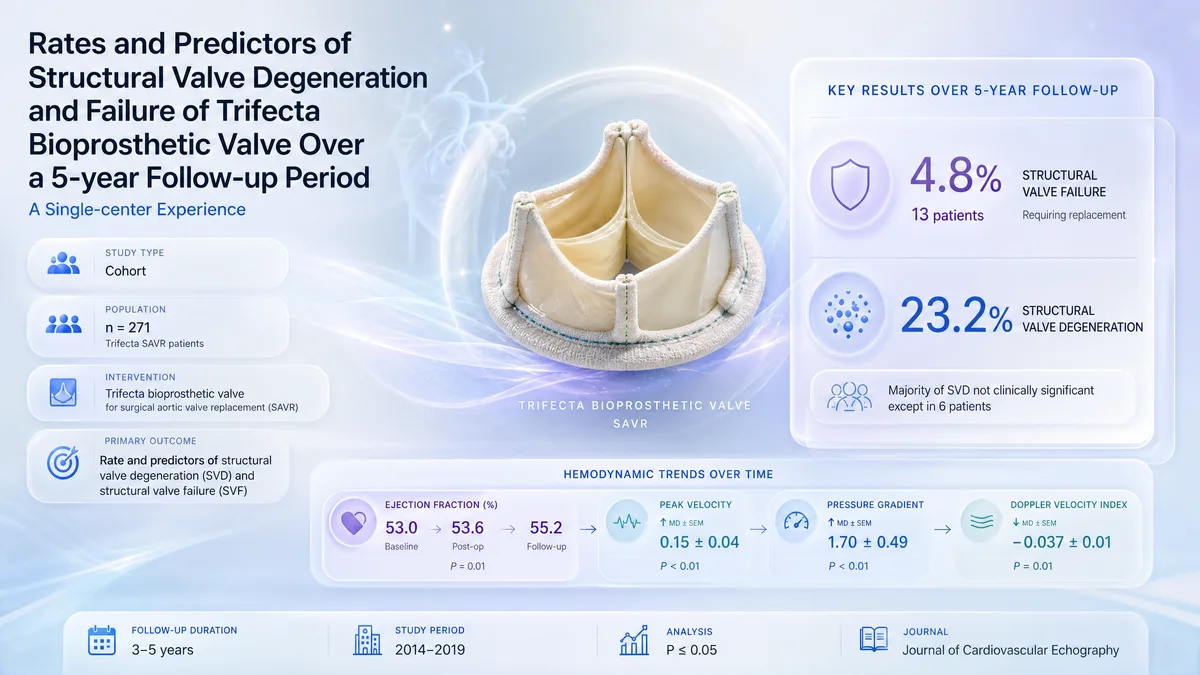Select the Population group icon
This screenshot has width=1200, height=675.
64,324
